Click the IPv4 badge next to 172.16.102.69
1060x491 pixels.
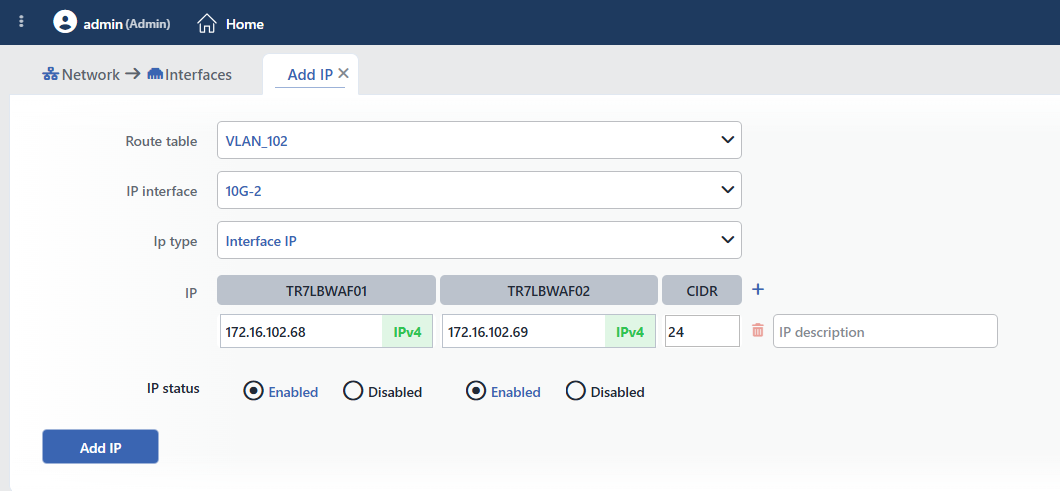coord(629,331)
